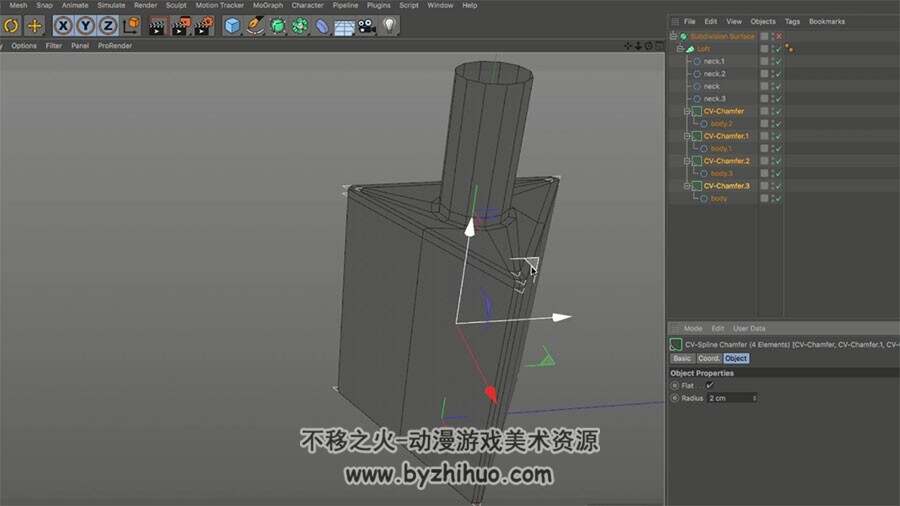Open the green Array modeling objects icon
The width and height of the screenshot is (900, 506).
pos(300,26)
